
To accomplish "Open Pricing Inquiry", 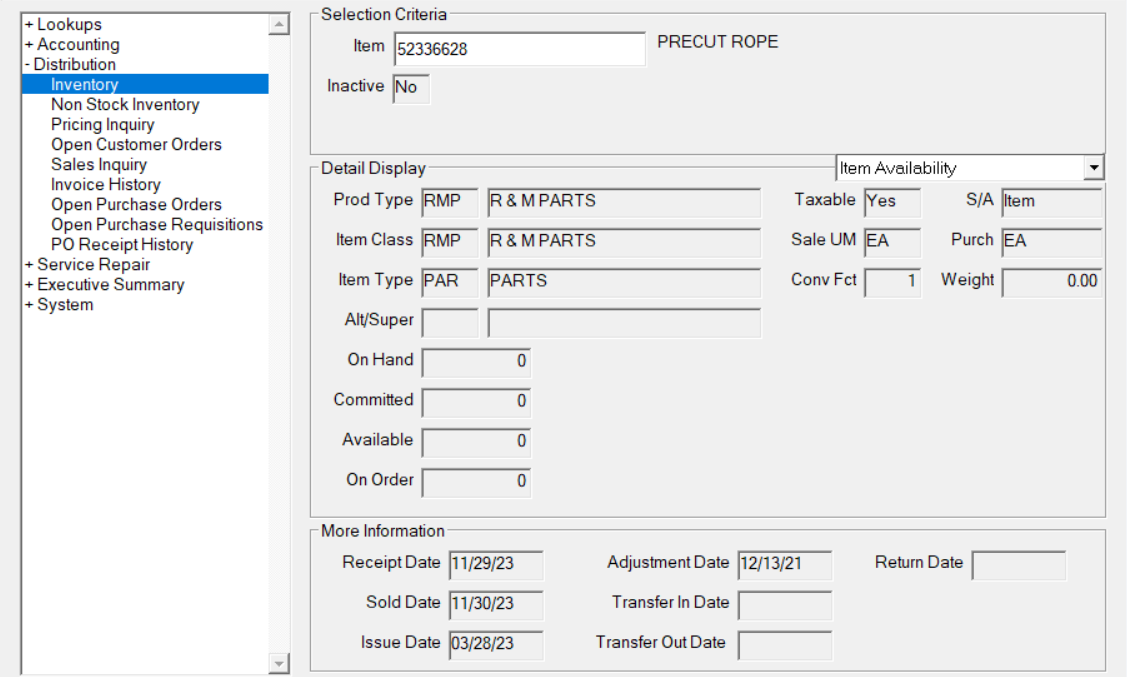I will 103,125.
